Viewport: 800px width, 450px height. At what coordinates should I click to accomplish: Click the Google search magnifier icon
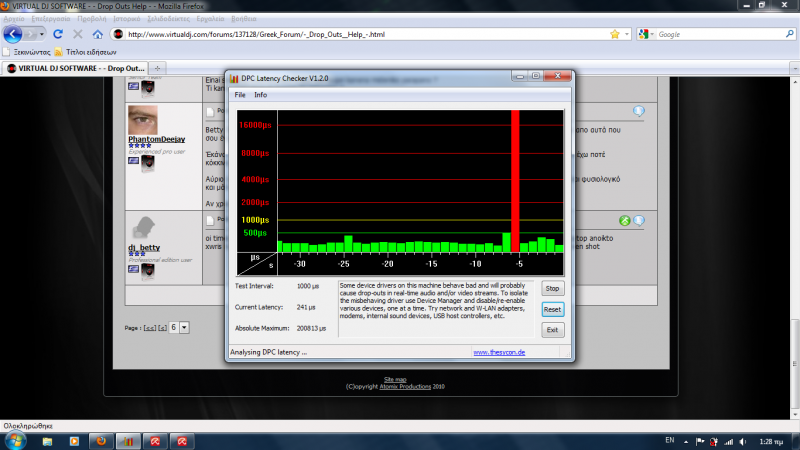790,34
